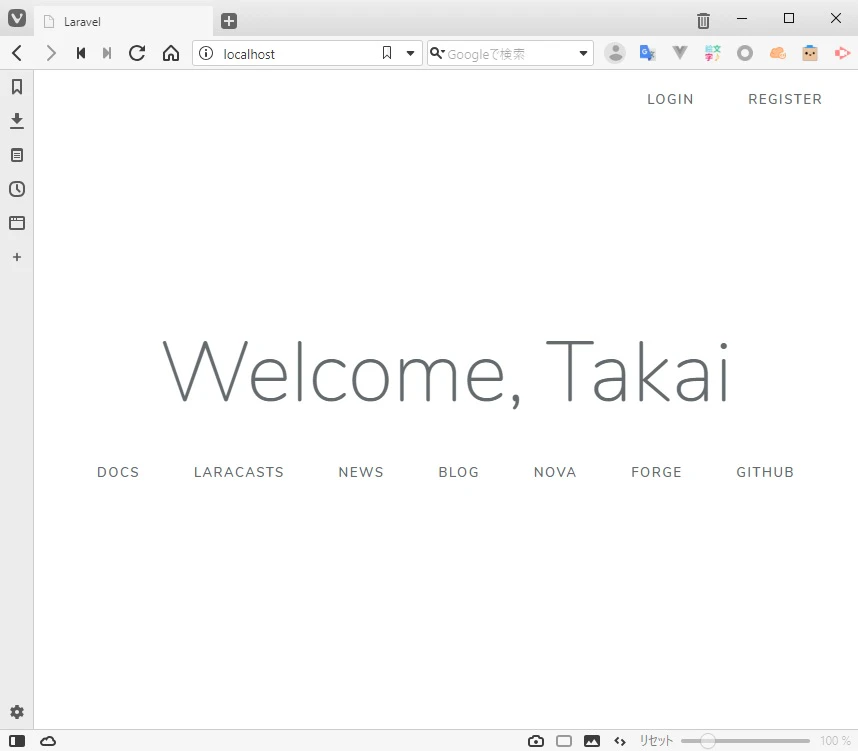Capture the page with camera icon
This screenshot has width=858, height=751.
536,741
